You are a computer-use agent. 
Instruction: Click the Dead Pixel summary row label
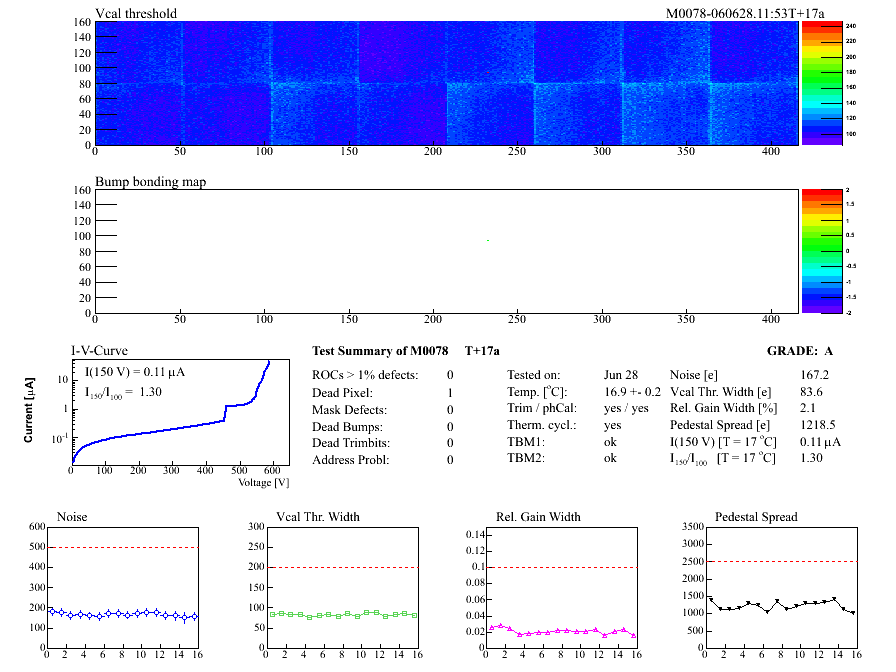(343, 392)
